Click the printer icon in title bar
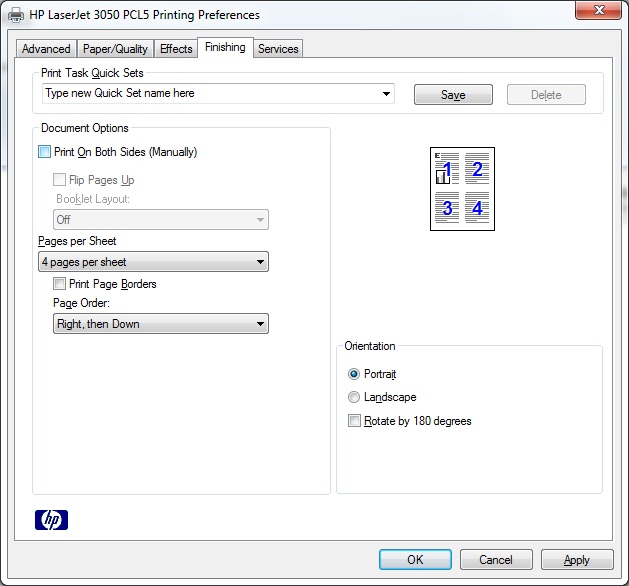Image resolution: width=629 pixels, height=586 pixels. tap(16, 15)
